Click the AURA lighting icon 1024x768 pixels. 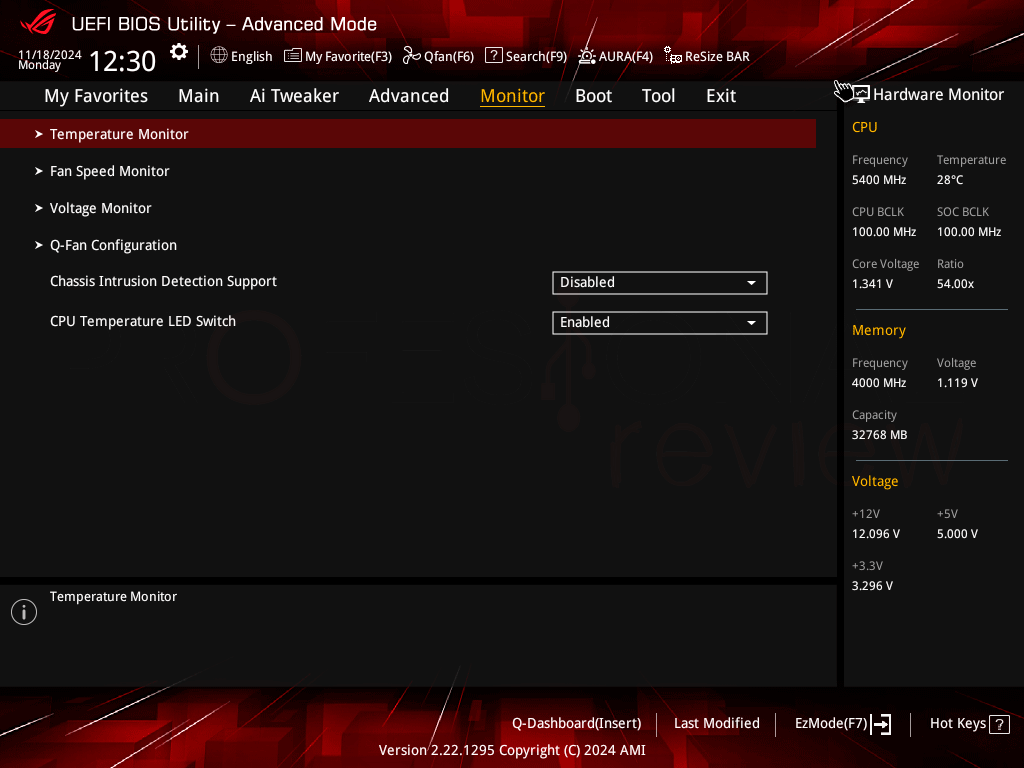(586, 56)
